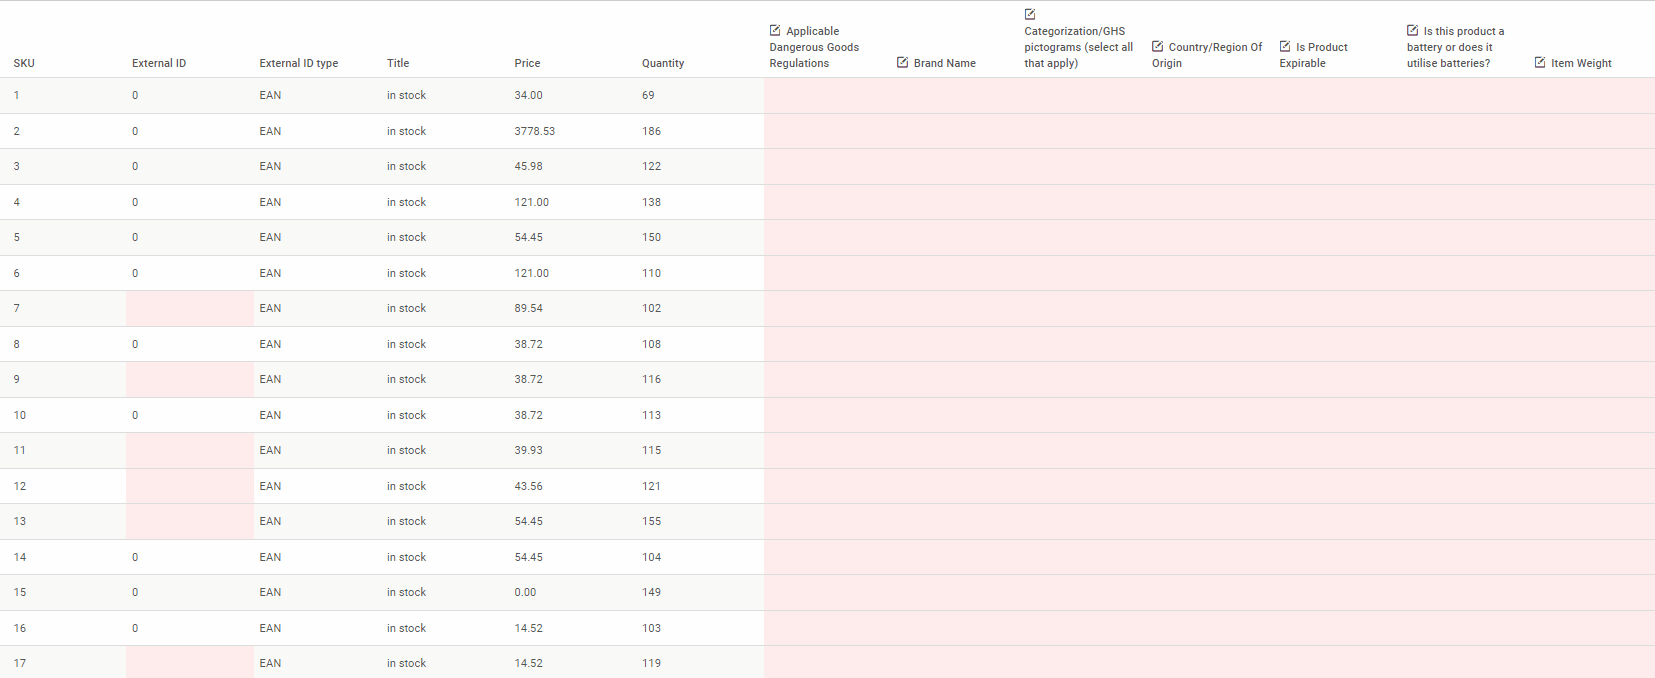Click the edit icon next to Item Weight
Viewport: 1655px width, 678px height.
click(x=1540, y=62)
